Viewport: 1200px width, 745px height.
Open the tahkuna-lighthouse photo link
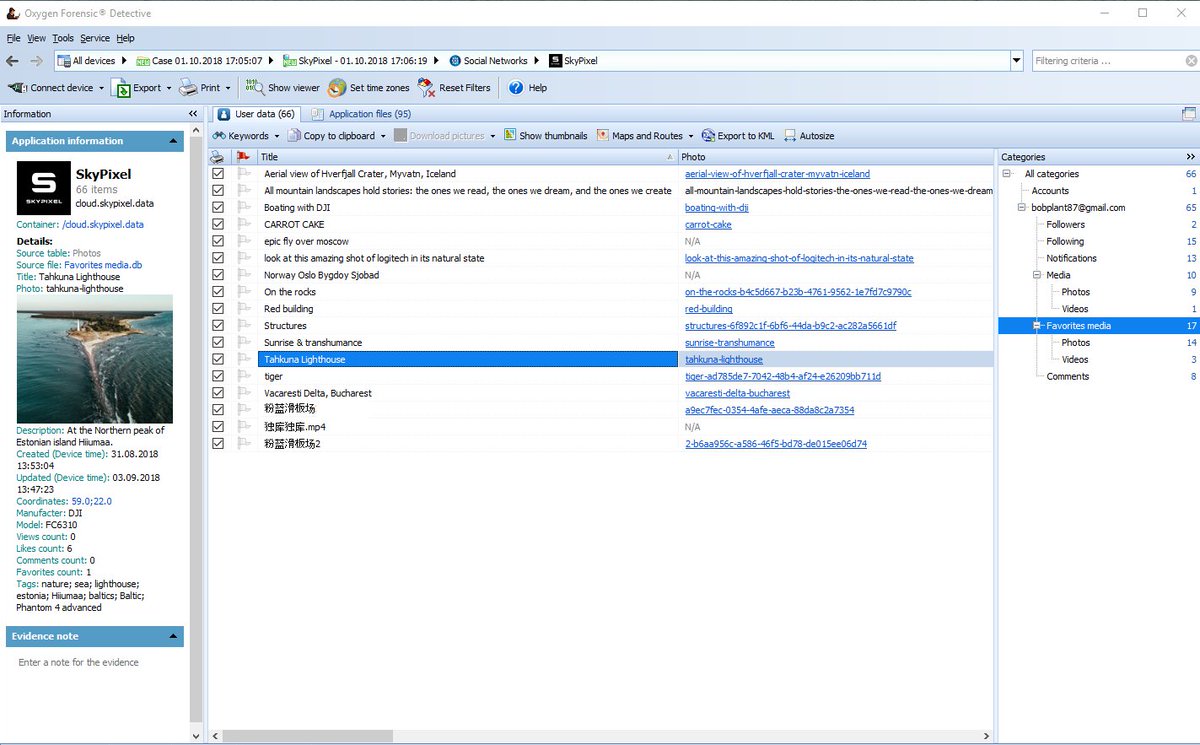pyautogui.click(x=724, y=360)
